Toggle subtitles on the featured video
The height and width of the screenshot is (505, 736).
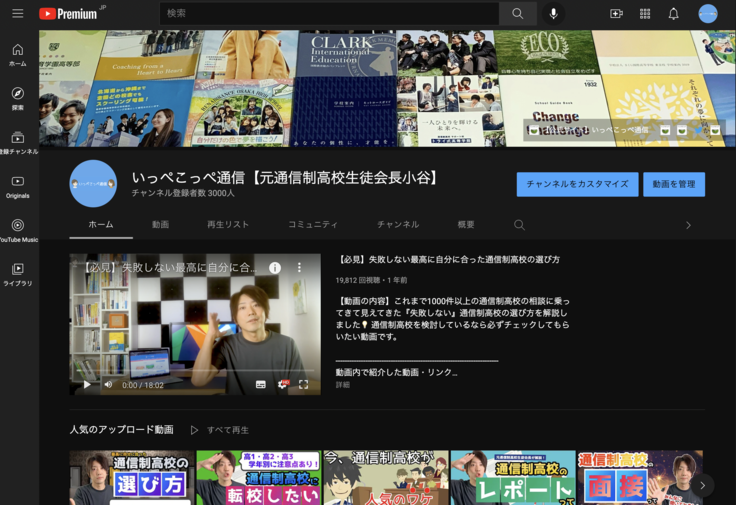pyautogui.click(x=261, y=384)
